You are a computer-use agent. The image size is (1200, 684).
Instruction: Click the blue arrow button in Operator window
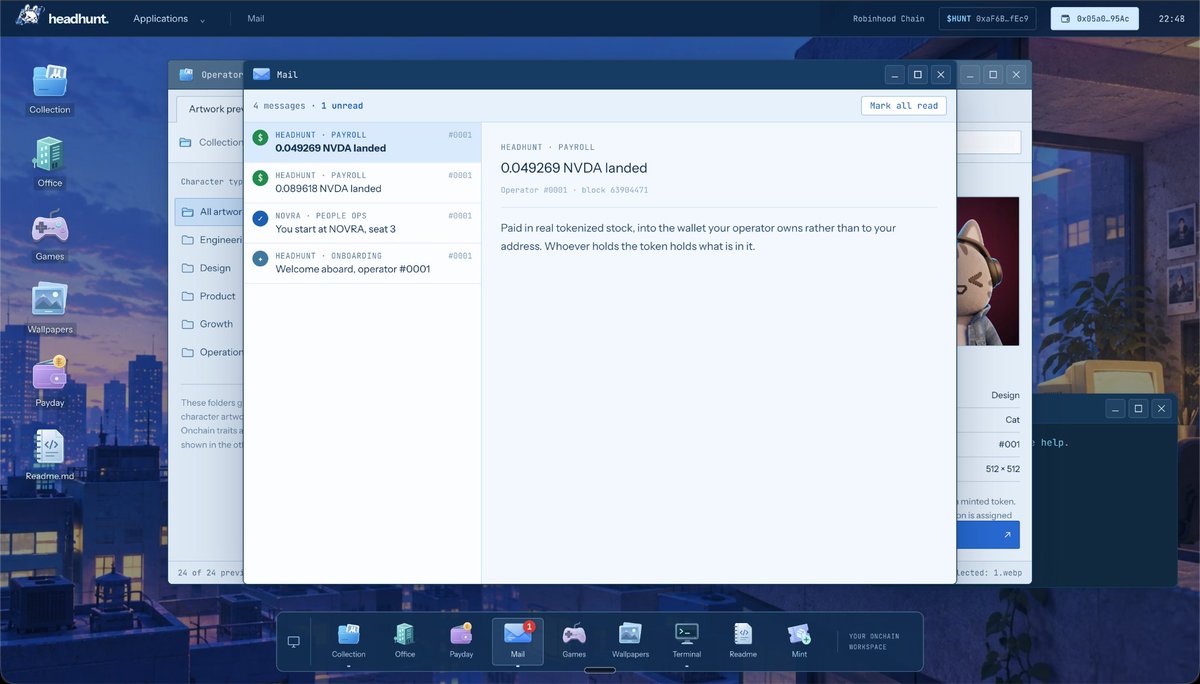click(x=988, y=535)
